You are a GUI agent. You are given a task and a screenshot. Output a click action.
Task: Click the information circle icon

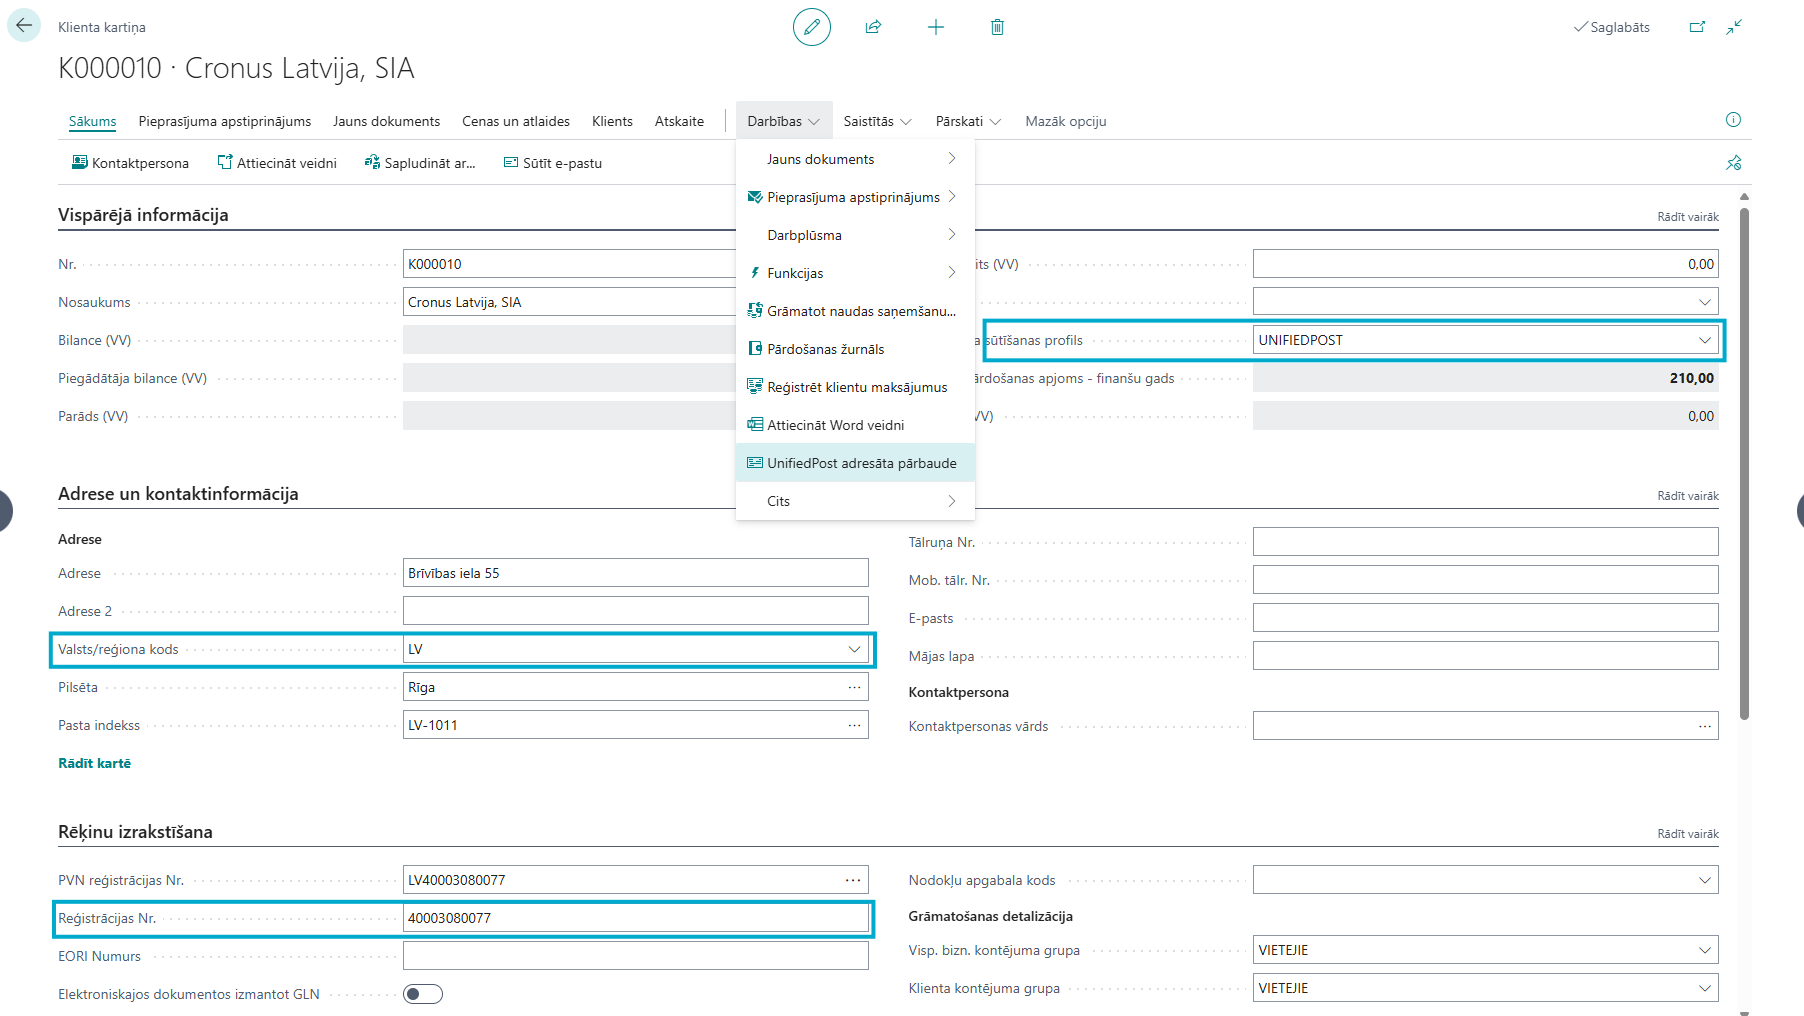[1733, 120]
